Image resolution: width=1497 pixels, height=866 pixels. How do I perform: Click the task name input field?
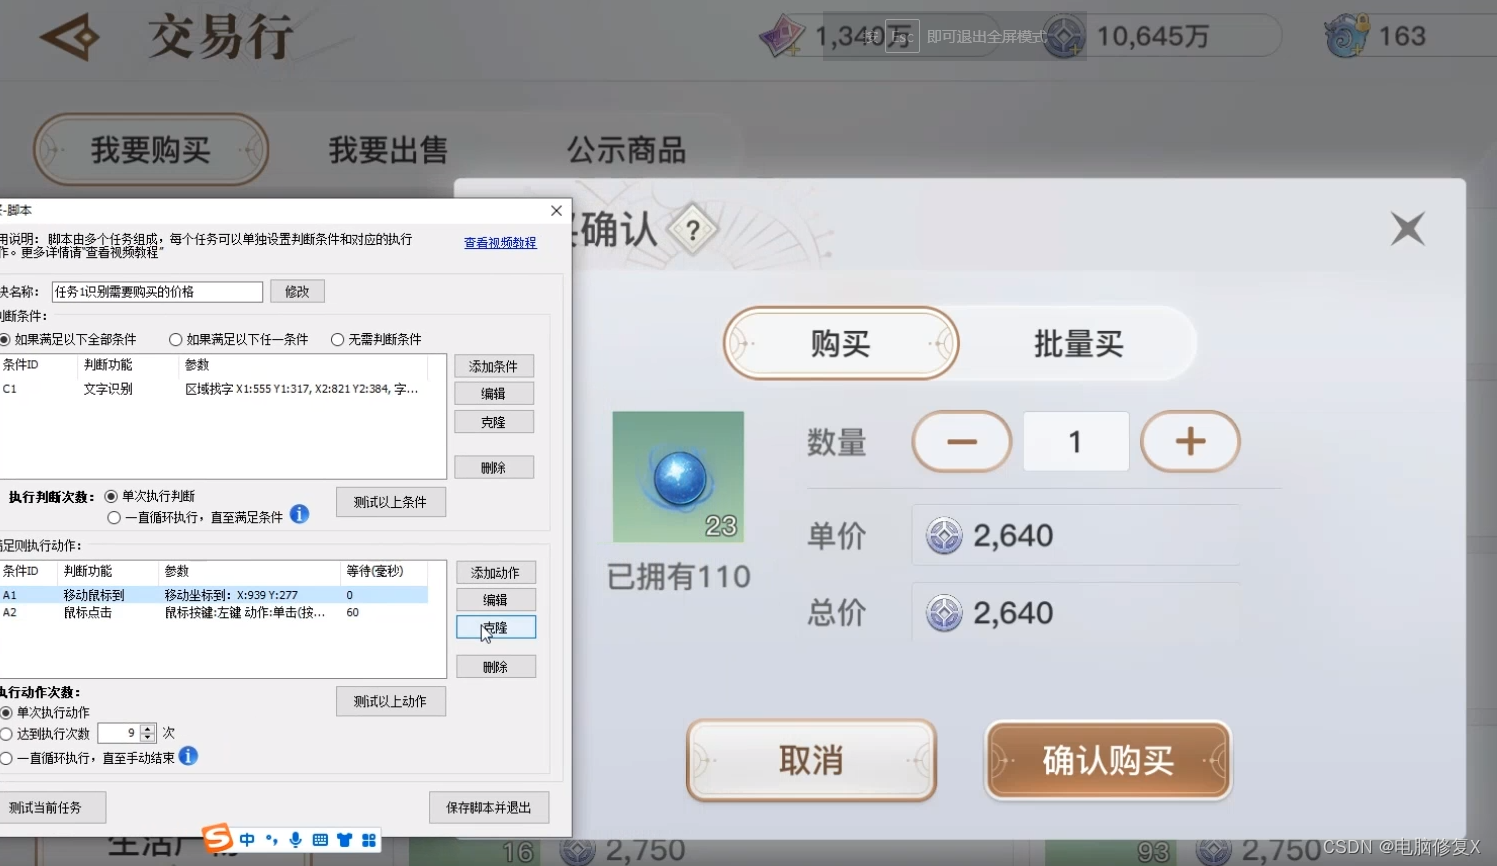[x=157, y=292]
